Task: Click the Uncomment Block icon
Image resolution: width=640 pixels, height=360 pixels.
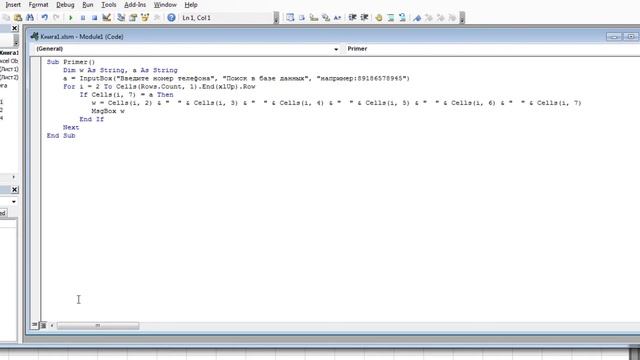Action: click(402, 18)
